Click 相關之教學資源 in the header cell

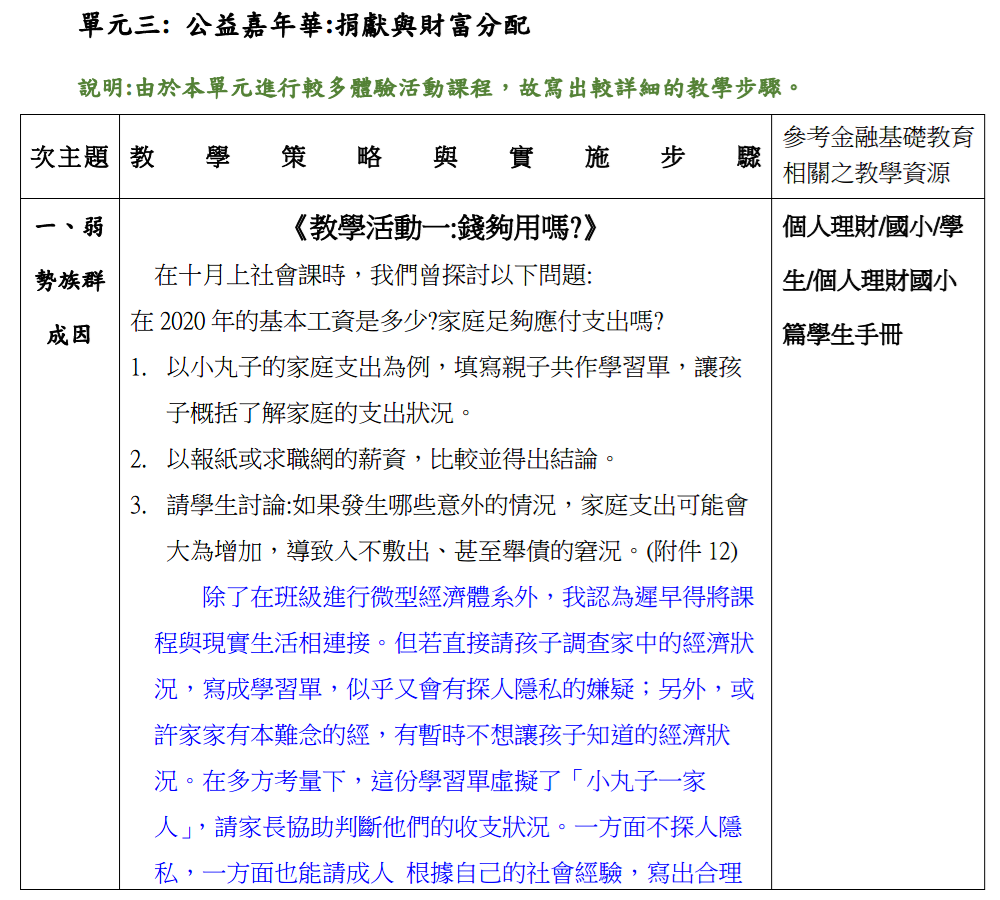[866, 174]
